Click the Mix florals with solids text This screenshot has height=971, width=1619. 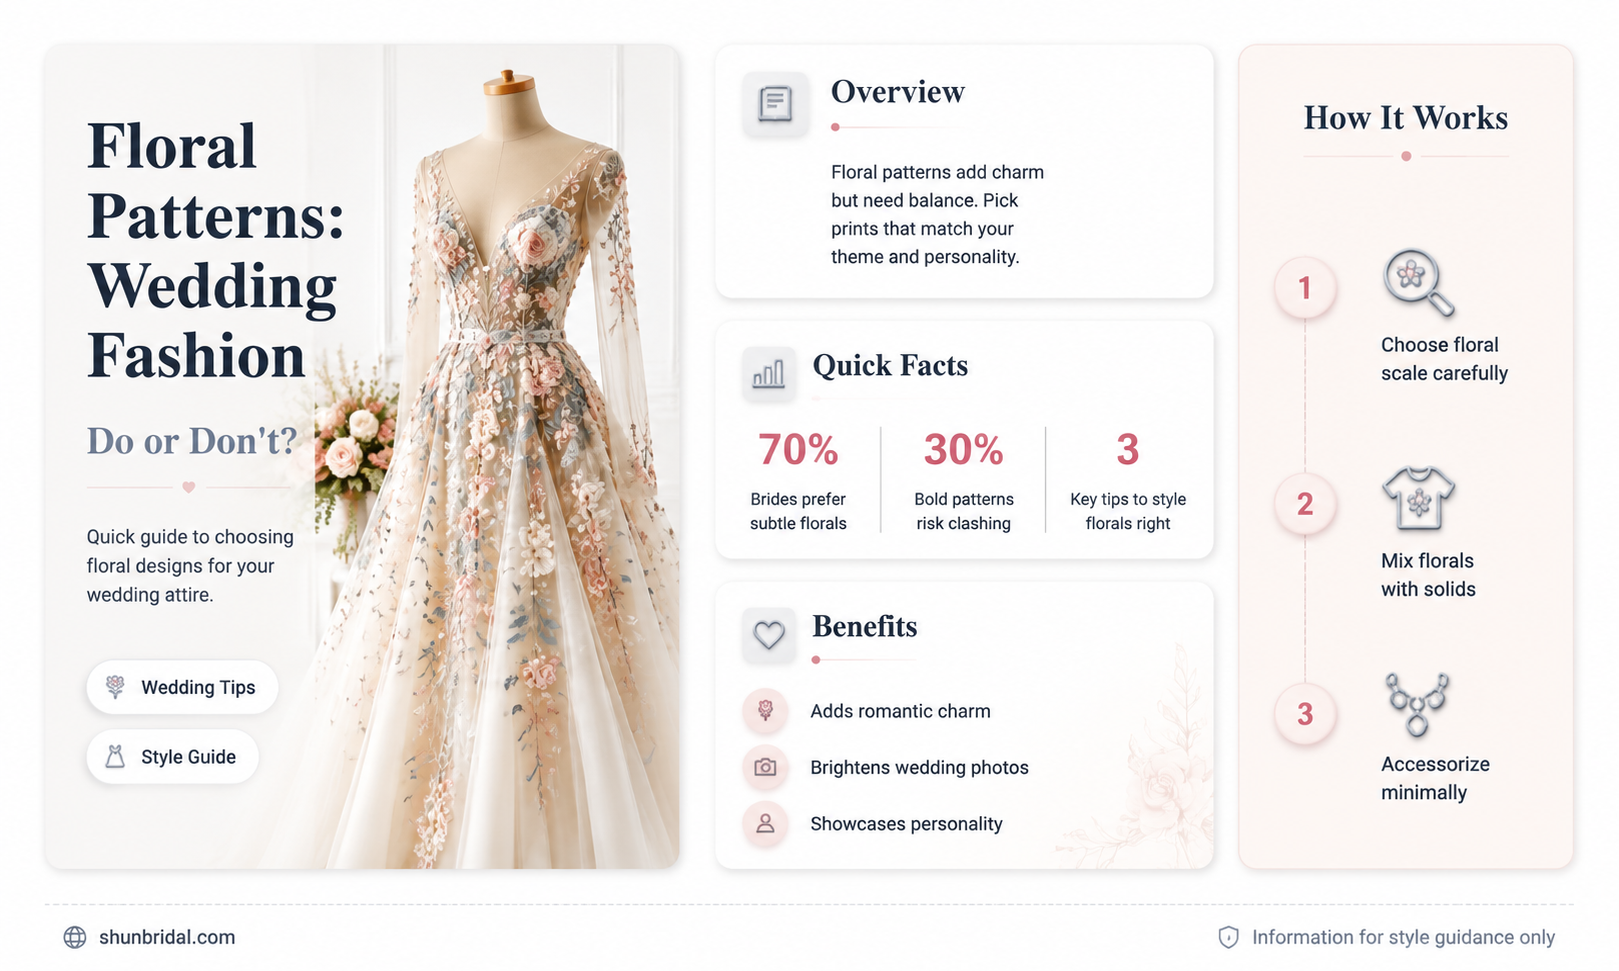[1428, 575]
